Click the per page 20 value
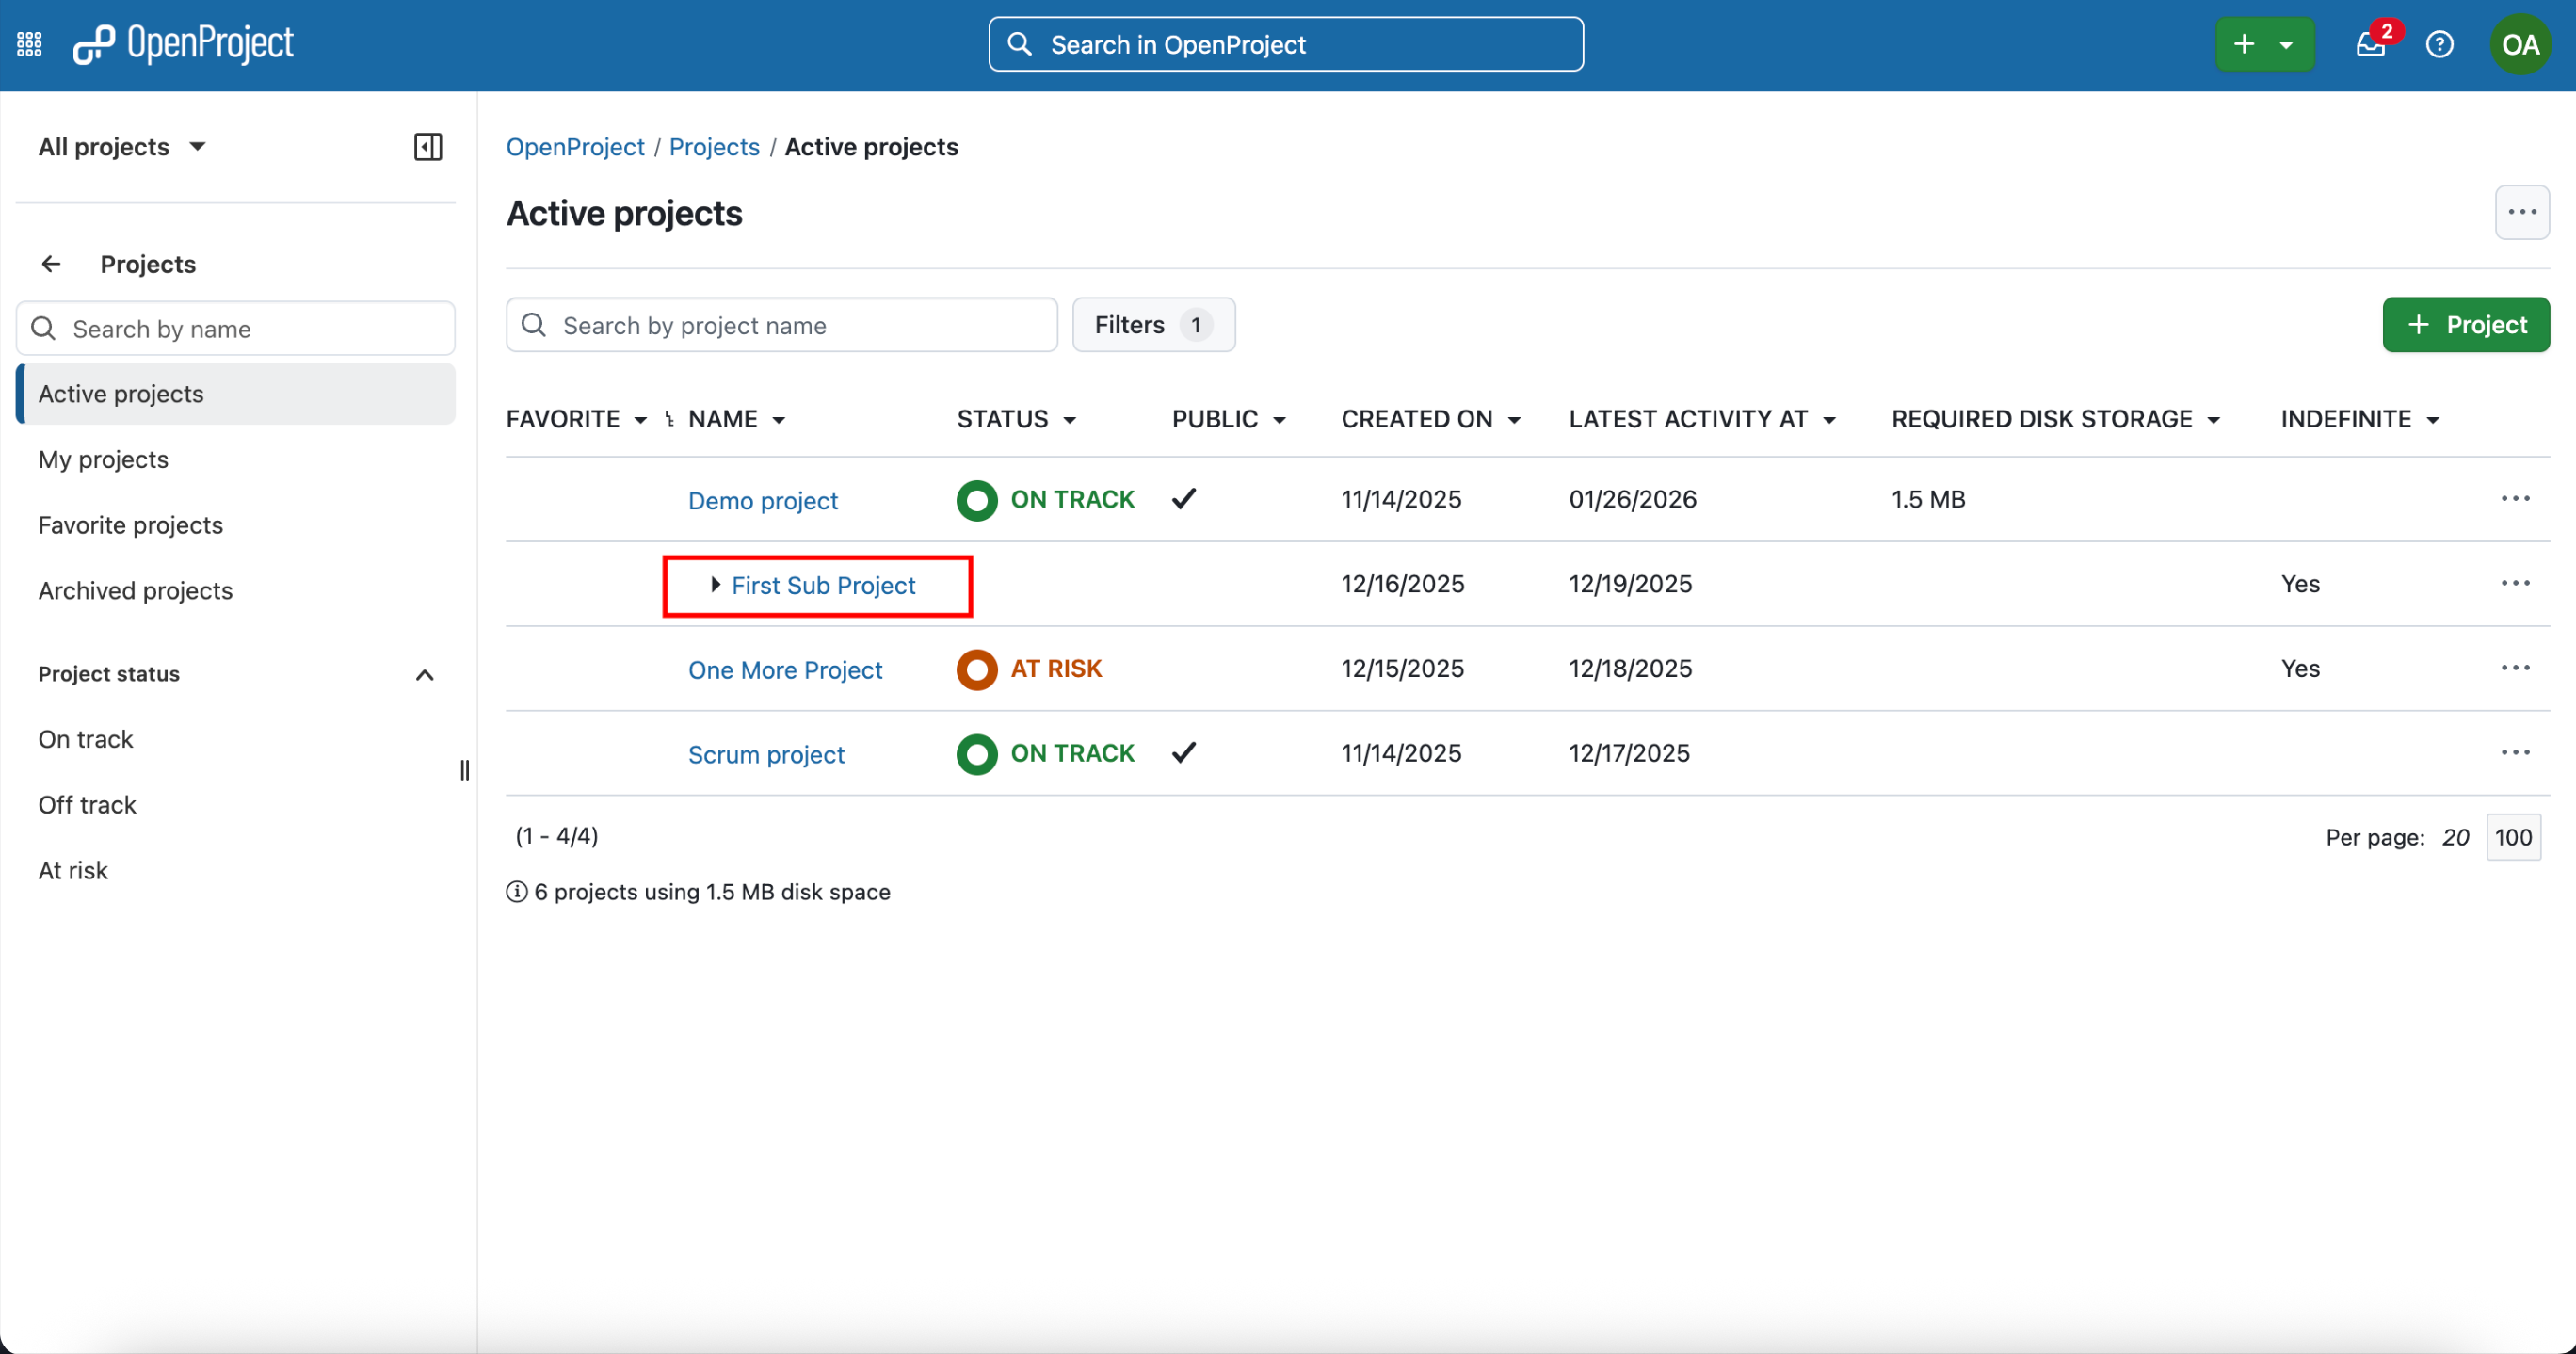Viewport: 2576px width, 1354px height. pyautogui.click(x=2455, y=838)
